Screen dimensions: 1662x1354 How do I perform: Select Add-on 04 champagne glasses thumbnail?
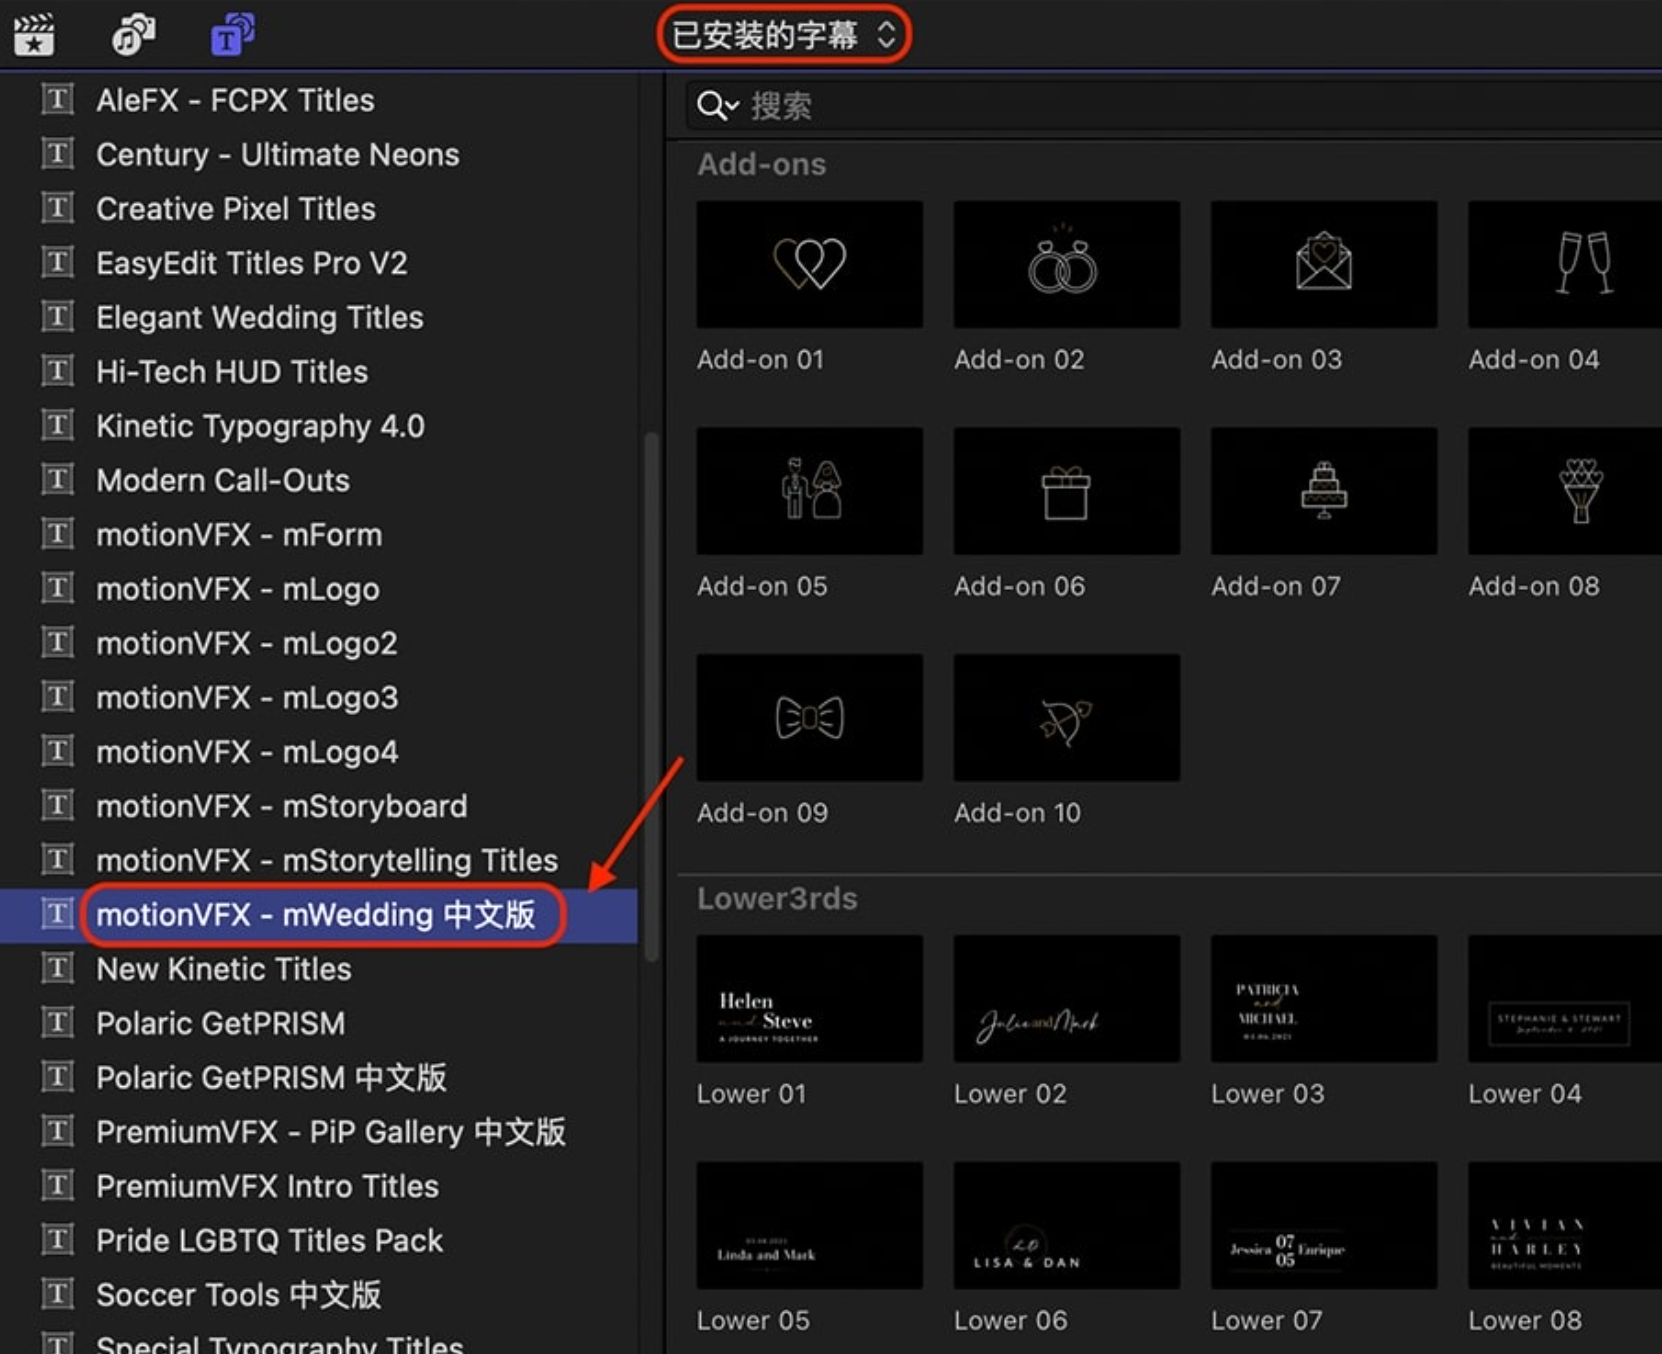(x=1566, y=264)
